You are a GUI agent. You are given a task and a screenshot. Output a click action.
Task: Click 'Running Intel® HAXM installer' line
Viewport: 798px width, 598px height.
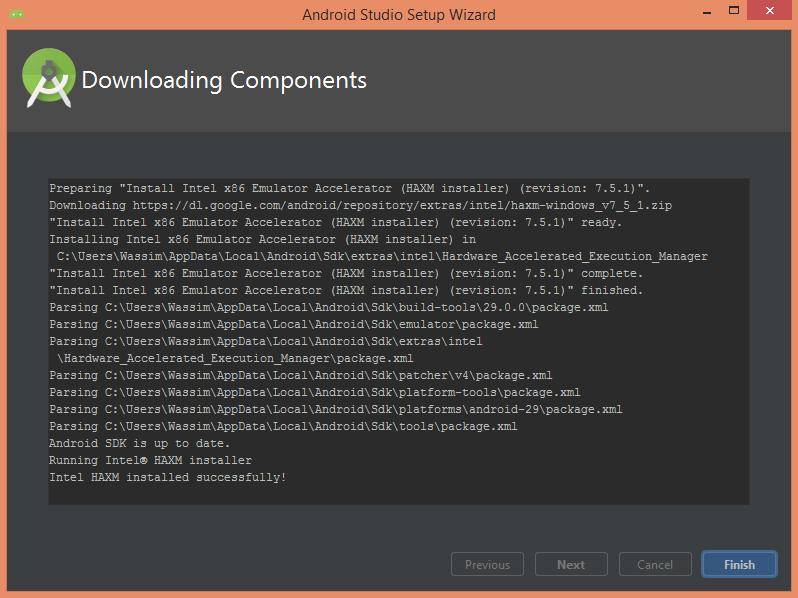(150, 460)
